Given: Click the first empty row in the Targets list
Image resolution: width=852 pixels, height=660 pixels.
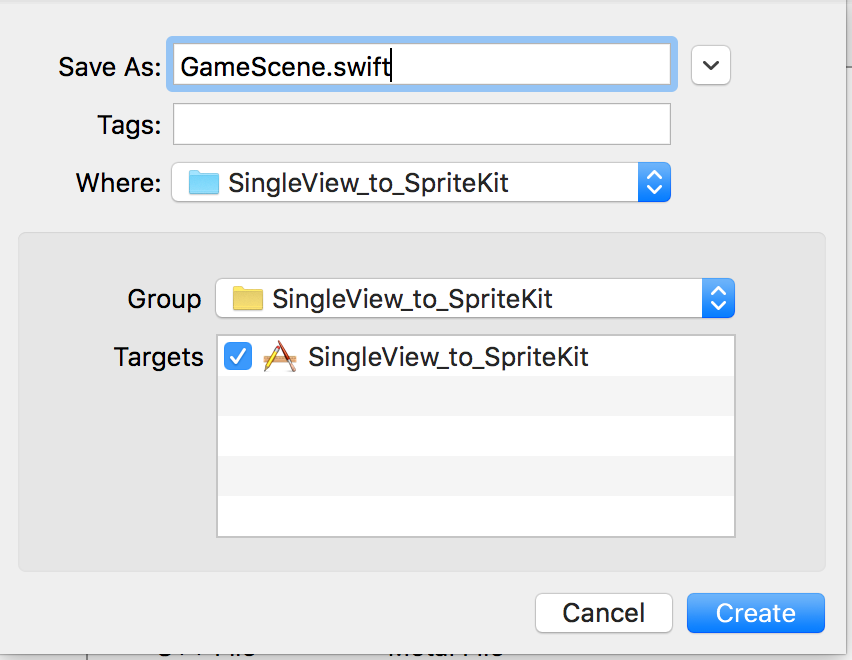Looking at the screenshot, I should (x=476, y=396).
